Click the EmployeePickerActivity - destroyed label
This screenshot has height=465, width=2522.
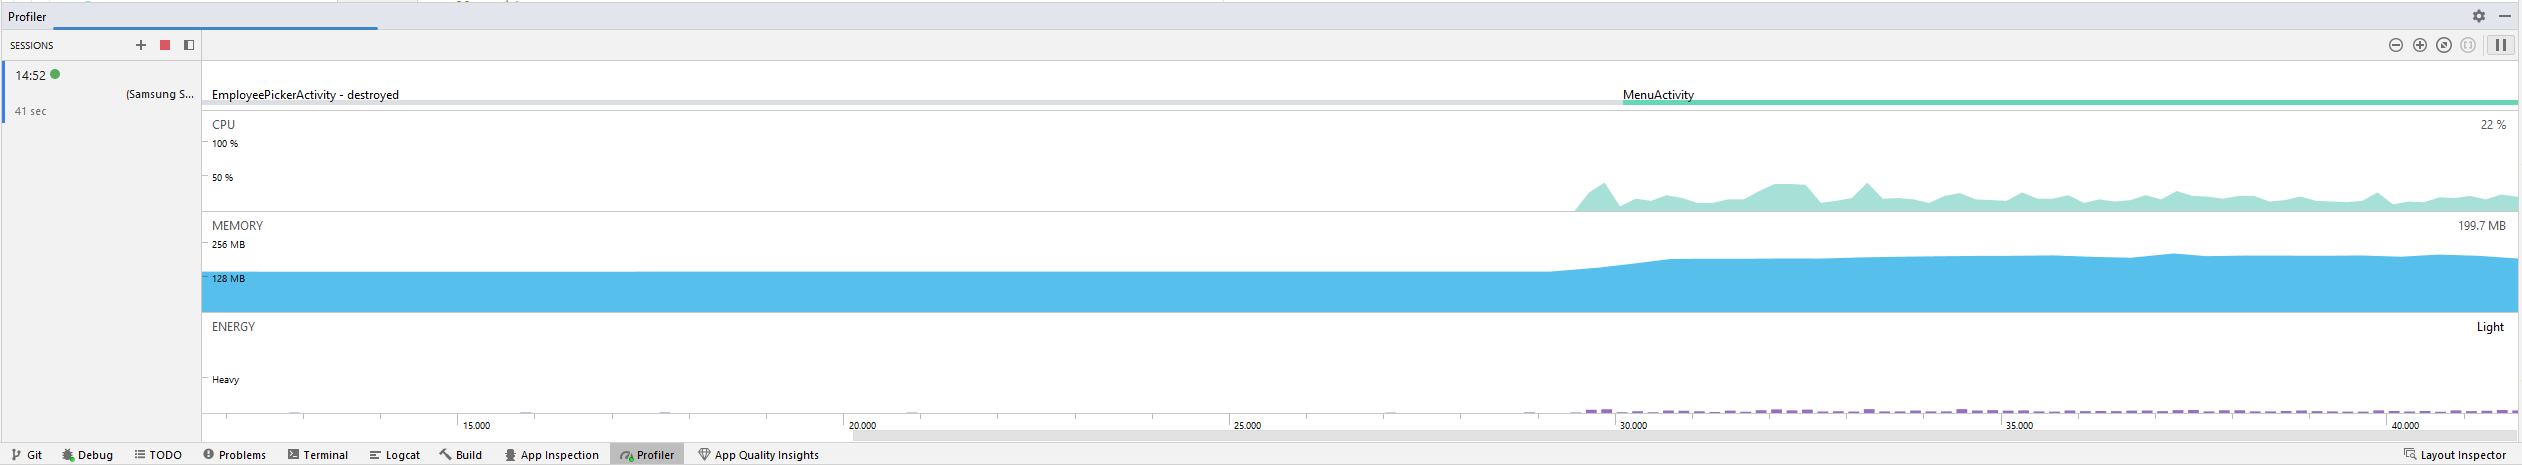coord(305,95)
